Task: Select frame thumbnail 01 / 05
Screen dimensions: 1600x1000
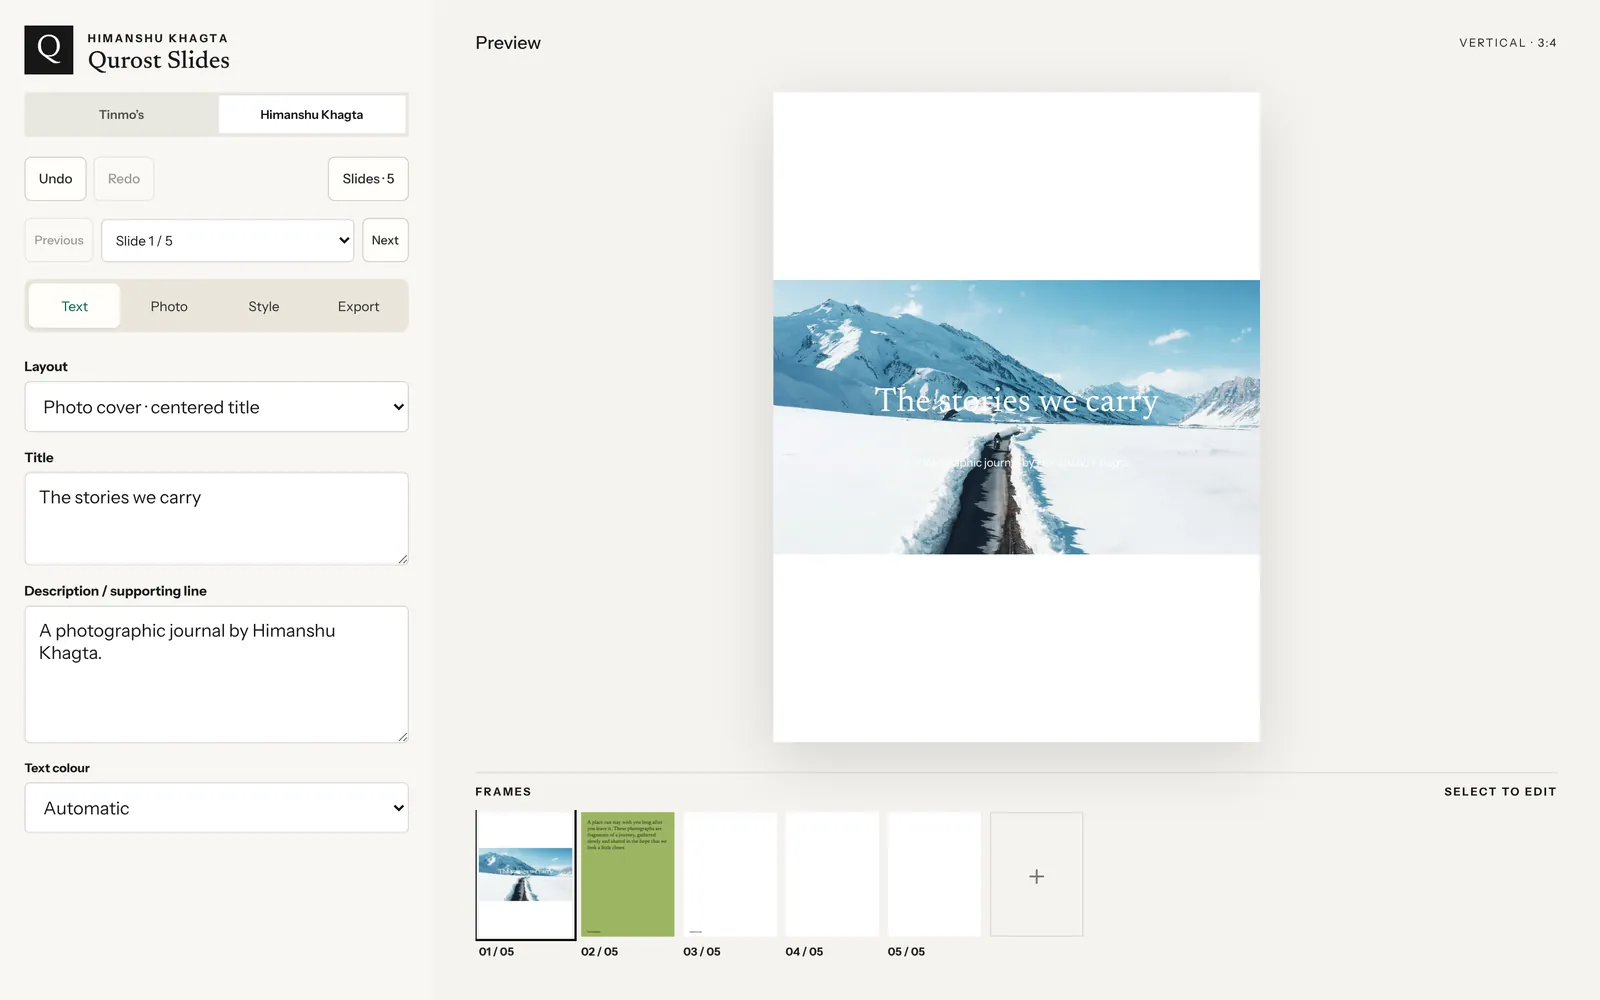Action: pyautogui.click(x=526, y=875)
